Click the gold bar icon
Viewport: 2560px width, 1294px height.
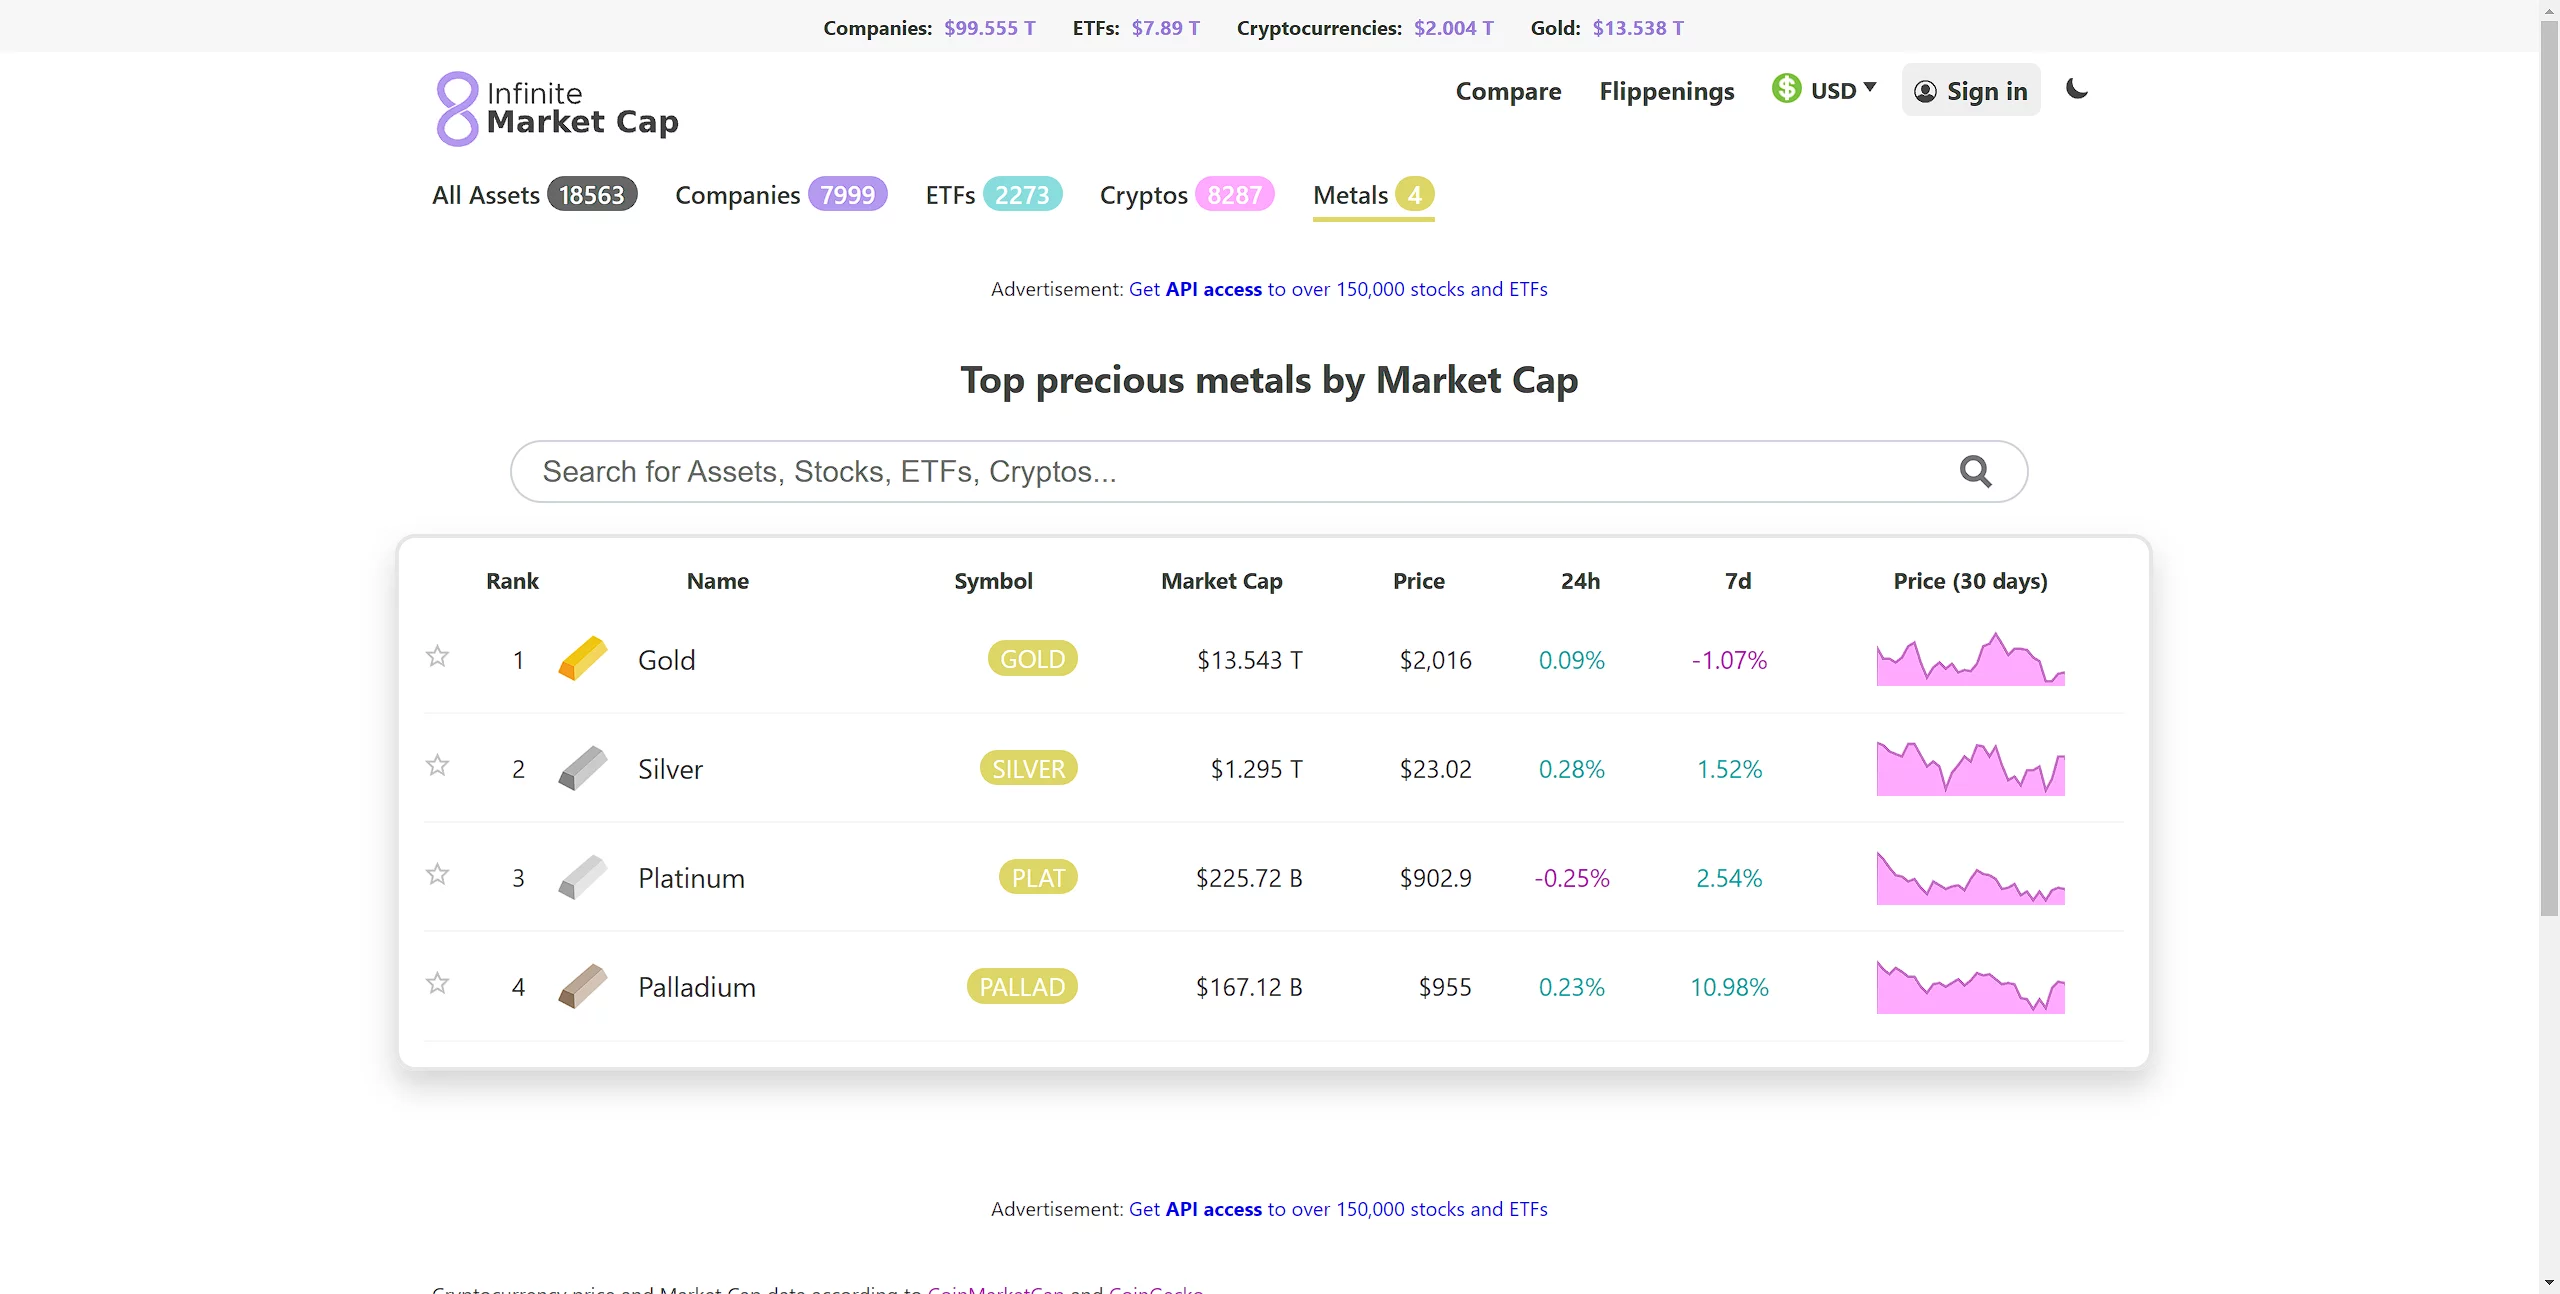point(583,659)
